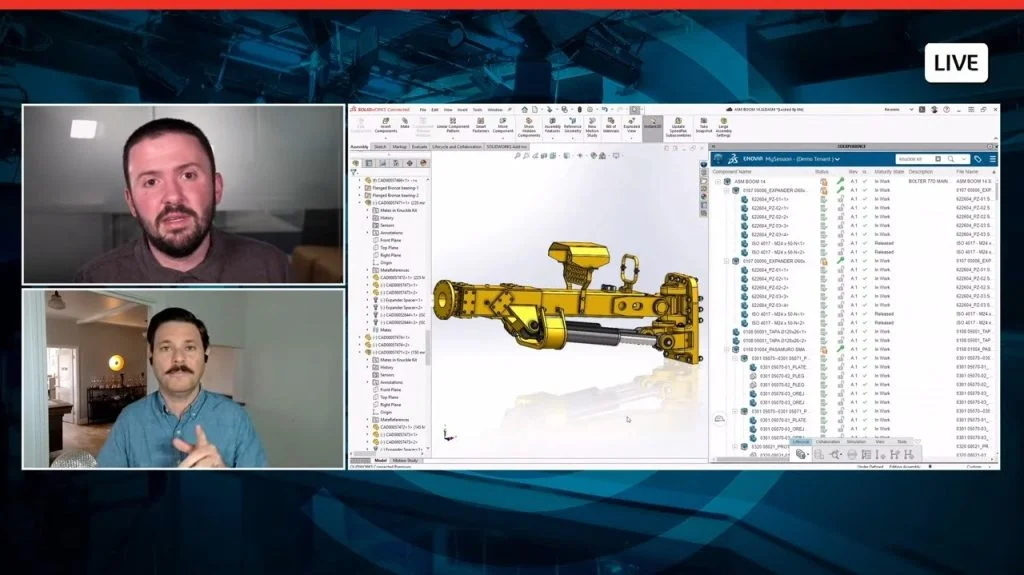Click search magnifier in ENOVIA bar
The height and width of the screenshot is (575, 1024).
[x=951, y=159]
